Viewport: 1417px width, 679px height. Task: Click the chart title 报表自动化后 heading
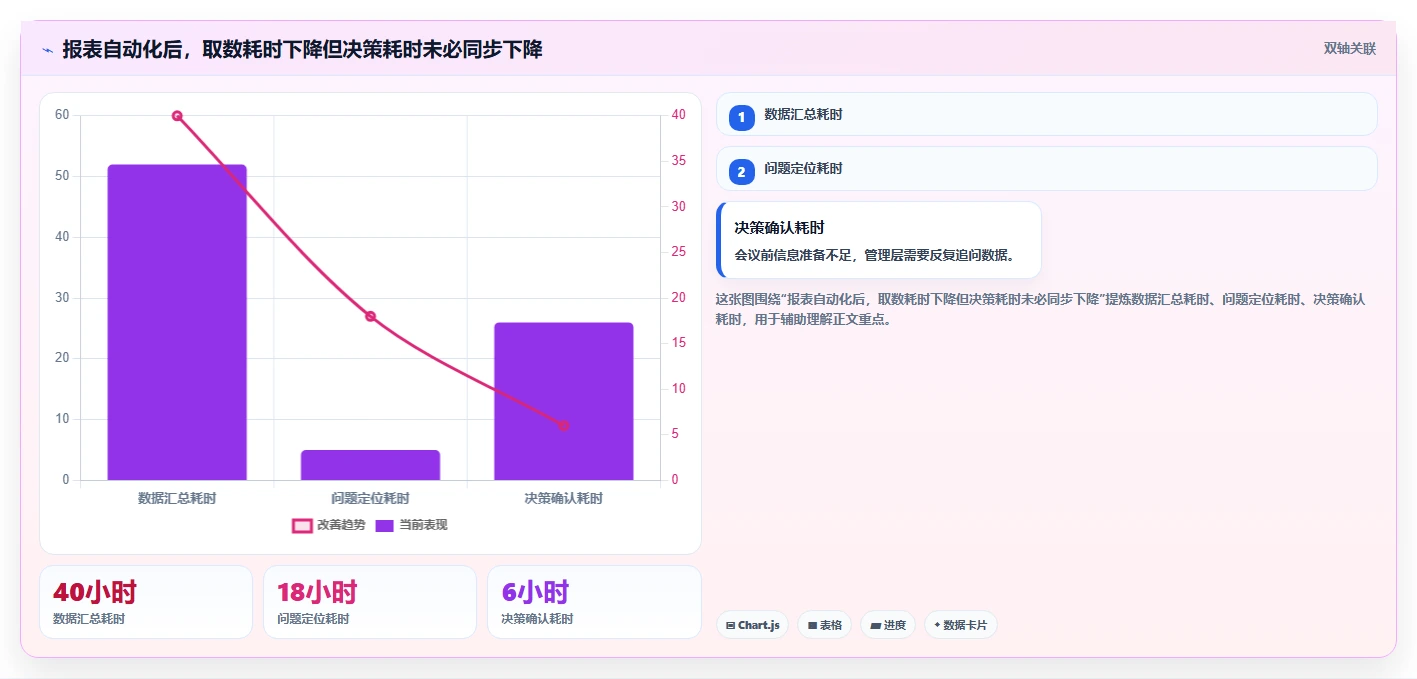point(302,49)
